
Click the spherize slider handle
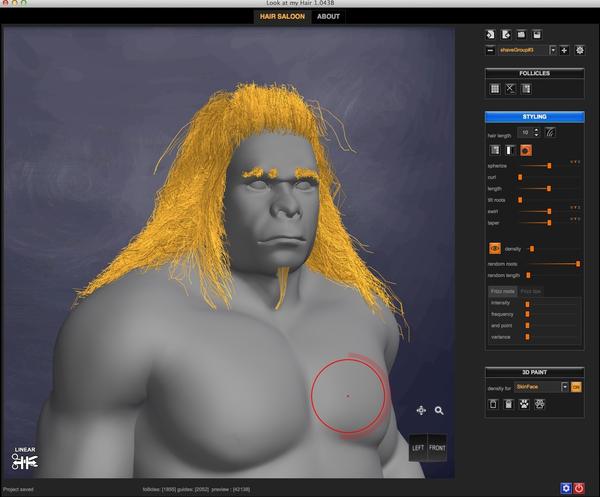pyautogui.click(x=549, y=166)
